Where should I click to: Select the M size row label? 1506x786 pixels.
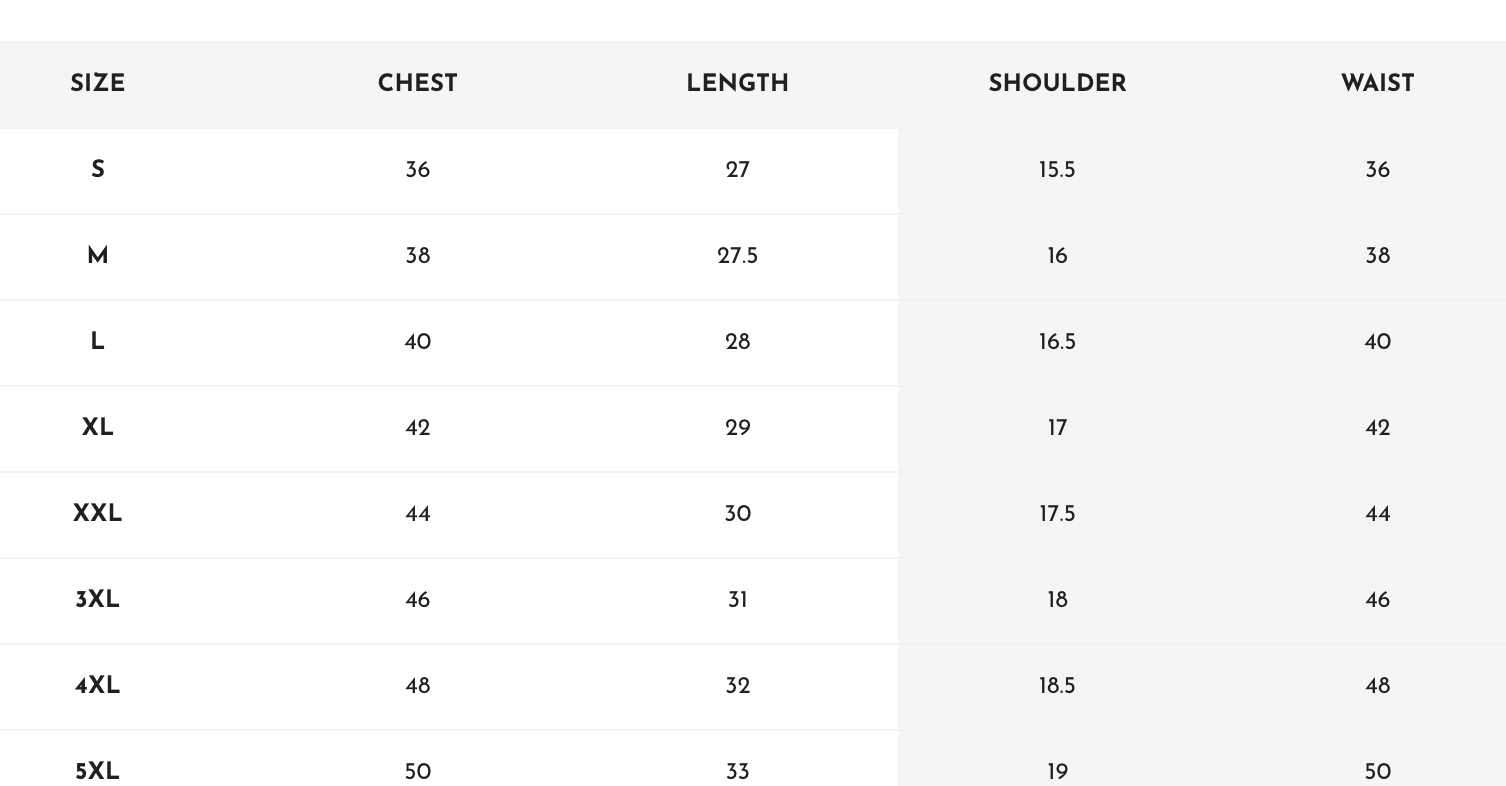(98, 255)
